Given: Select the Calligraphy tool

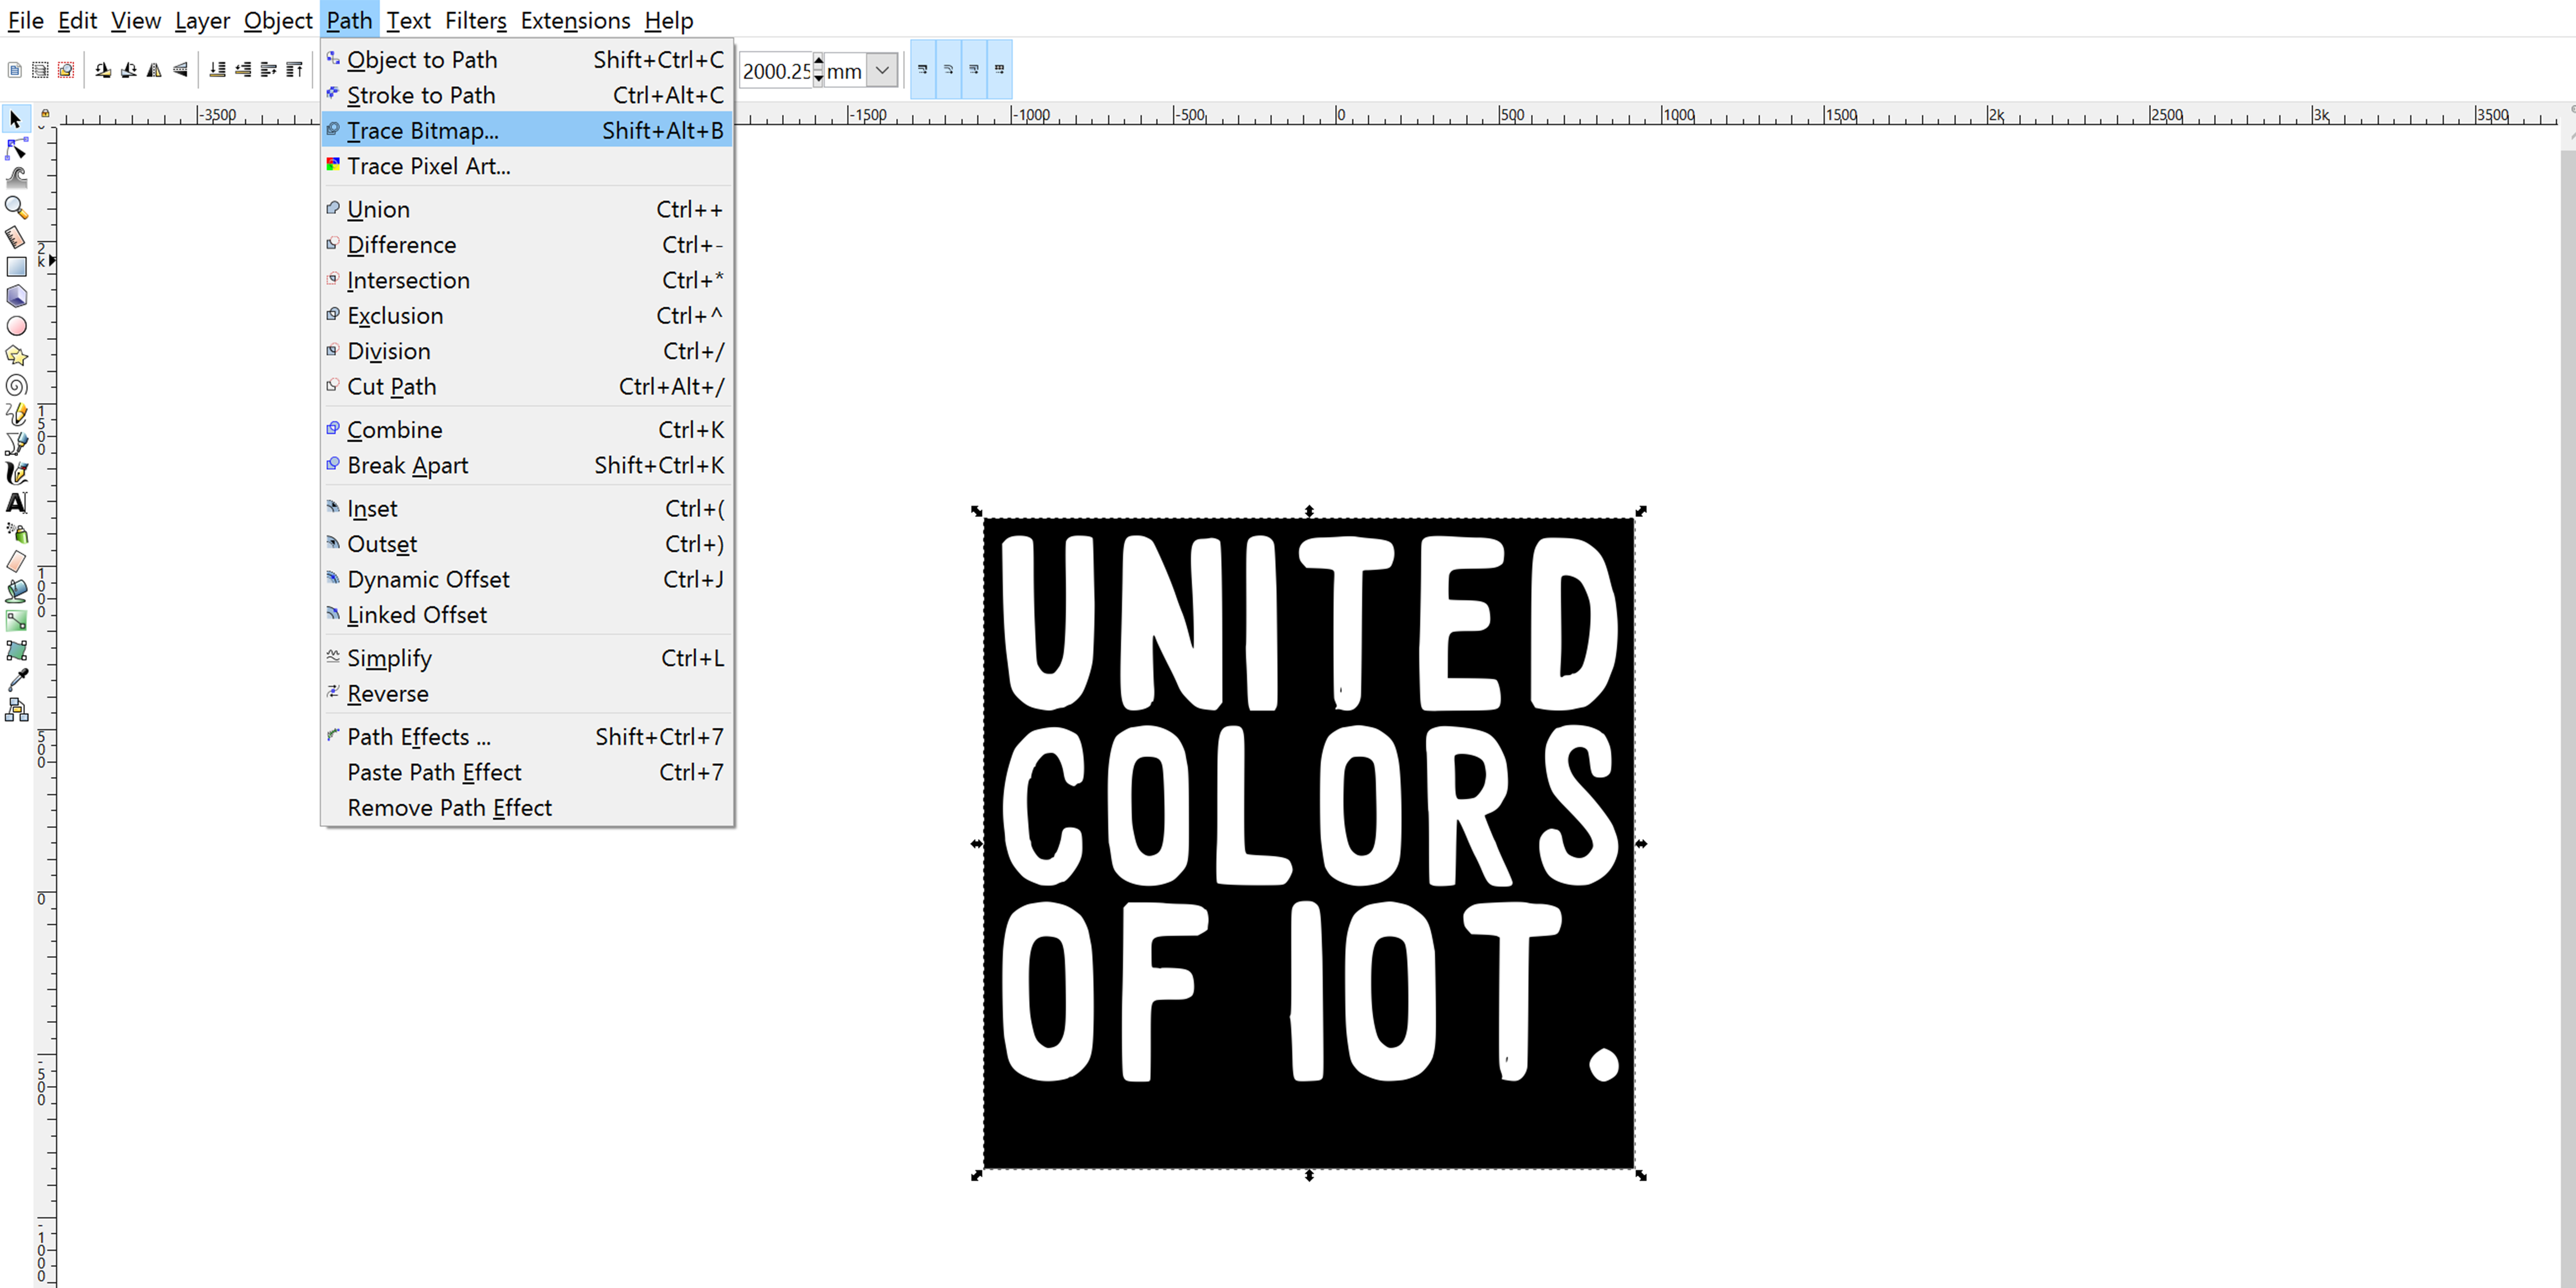Looking at the screenshot, I should coord(16,473).
